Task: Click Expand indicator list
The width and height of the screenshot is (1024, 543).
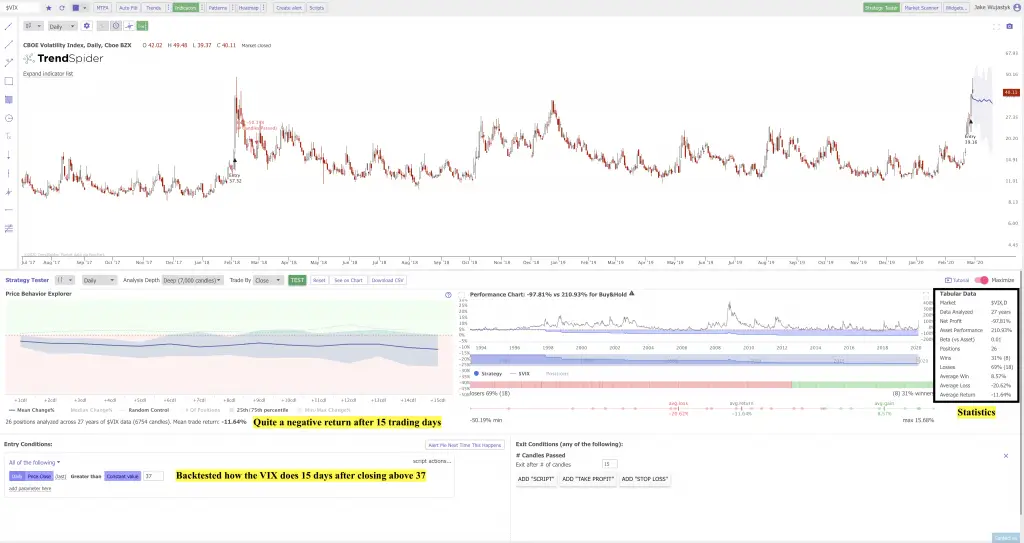Action: (48, 74)
